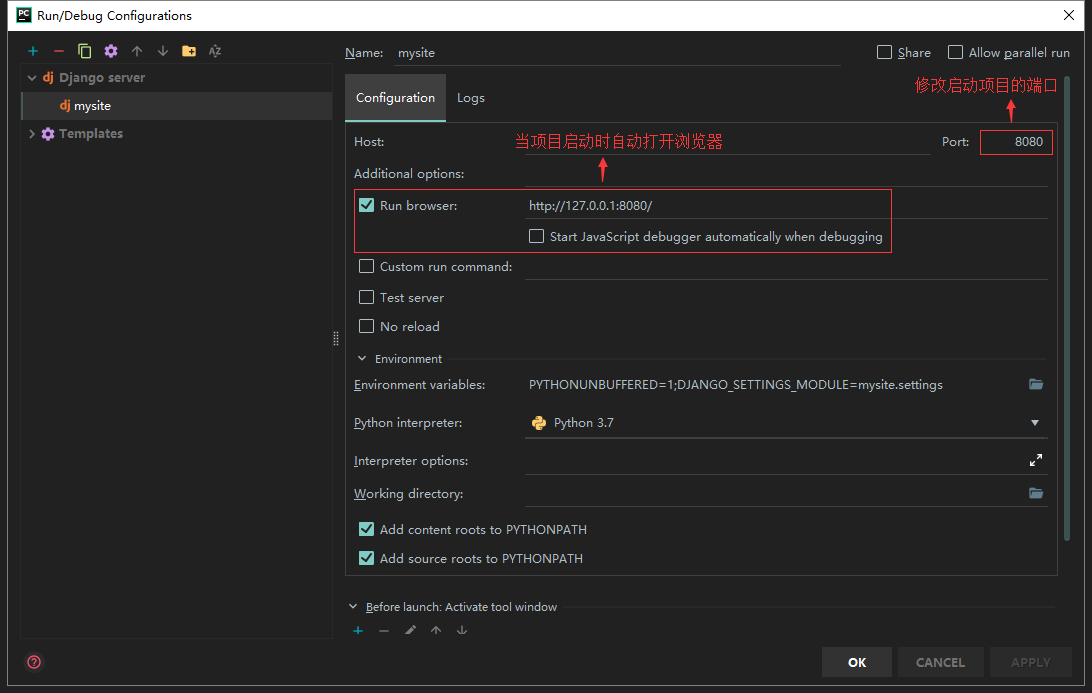Add a new configuration with the plus icon
The image size is (1092, 693).
(x=33, y=51)
